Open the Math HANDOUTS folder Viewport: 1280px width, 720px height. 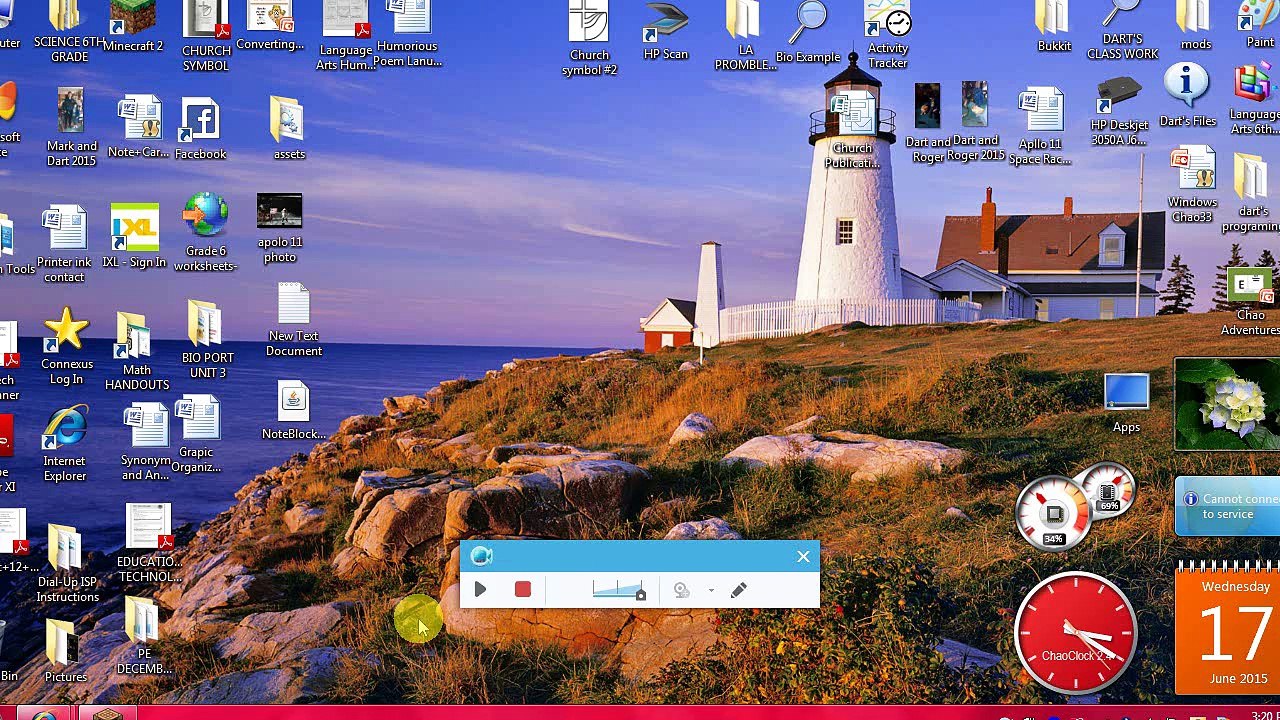(x=137, y=352)
